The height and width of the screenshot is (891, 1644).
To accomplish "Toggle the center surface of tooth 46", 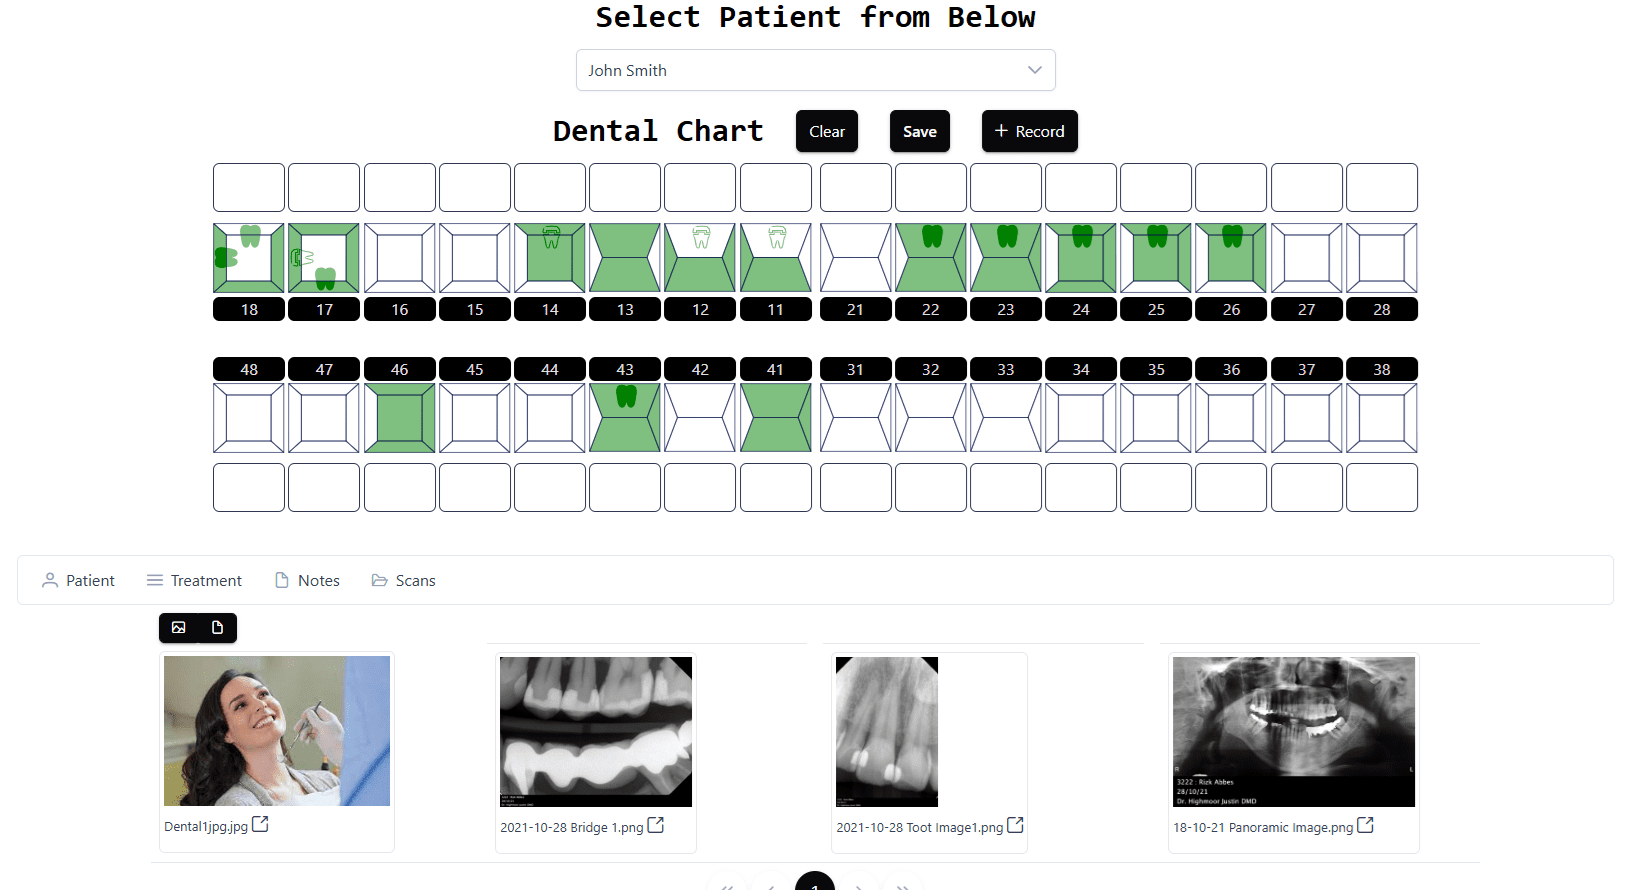I will 400,418.
